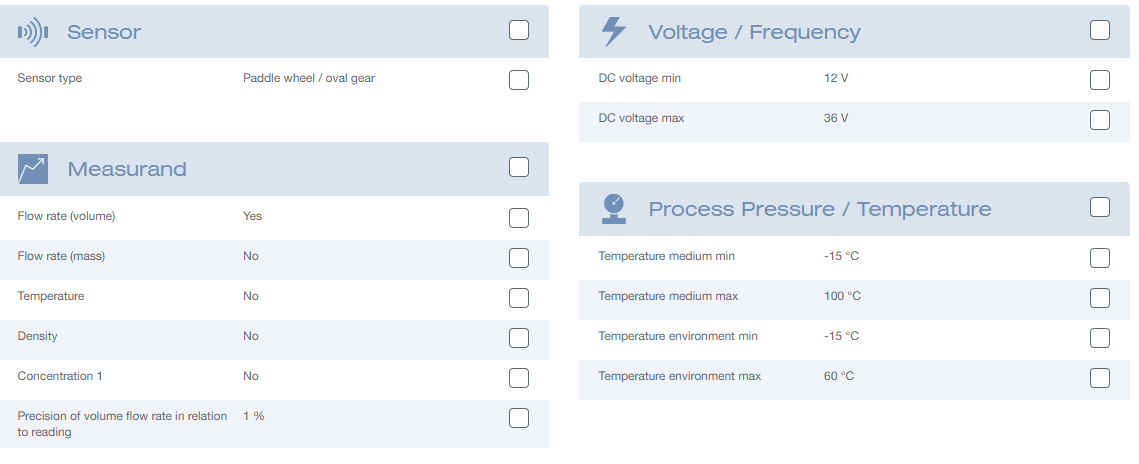The width and height of the screenshot is (1139, 464).
Task: Click the Measurand chart icon
Action: tap(33, 169)
